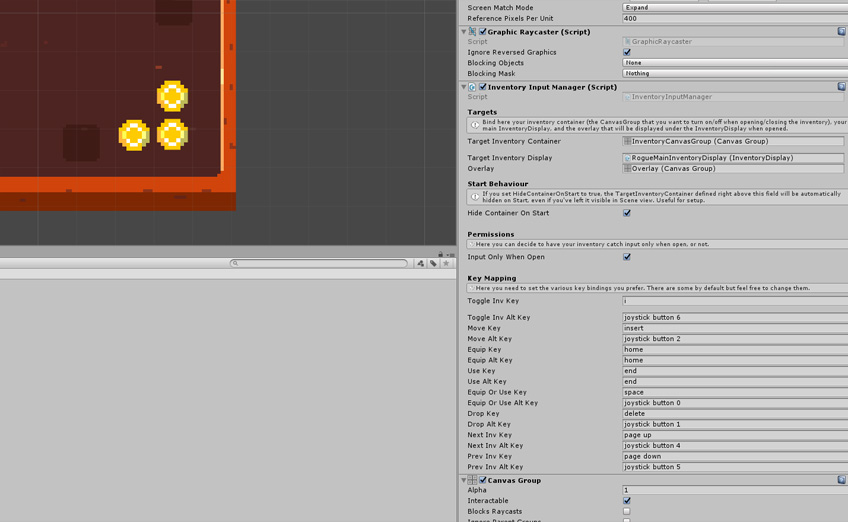Click Toggle Inv Alt Key field

click(735, 318)
